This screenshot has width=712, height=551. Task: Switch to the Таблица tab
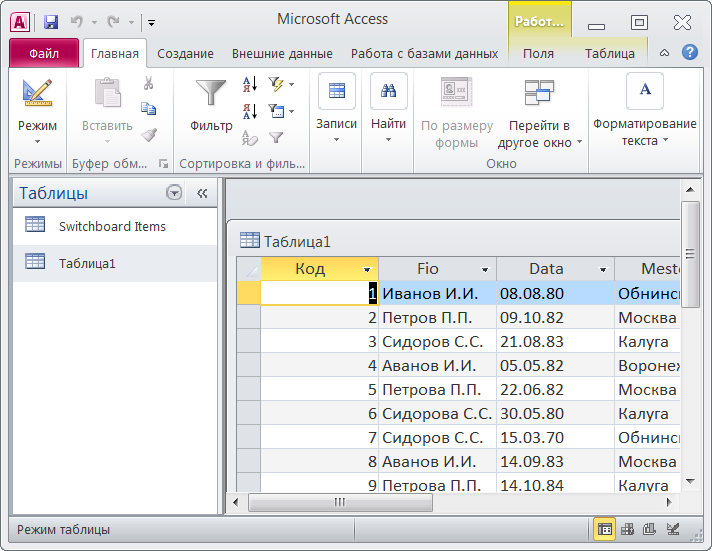coord(609,54)
